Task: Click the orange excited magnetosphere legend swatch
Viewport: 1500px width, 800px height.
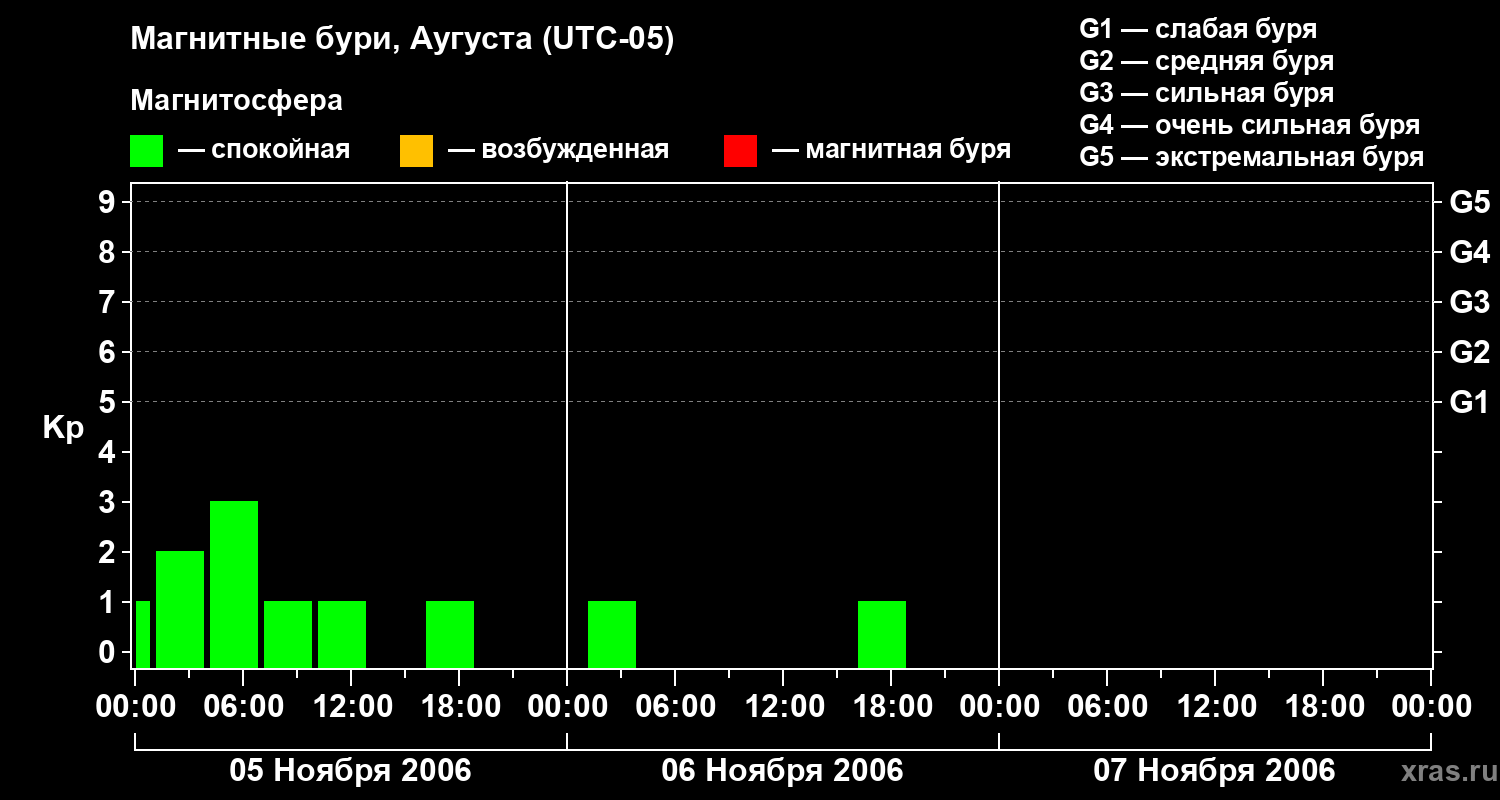Action: click(x=416, y=151)
